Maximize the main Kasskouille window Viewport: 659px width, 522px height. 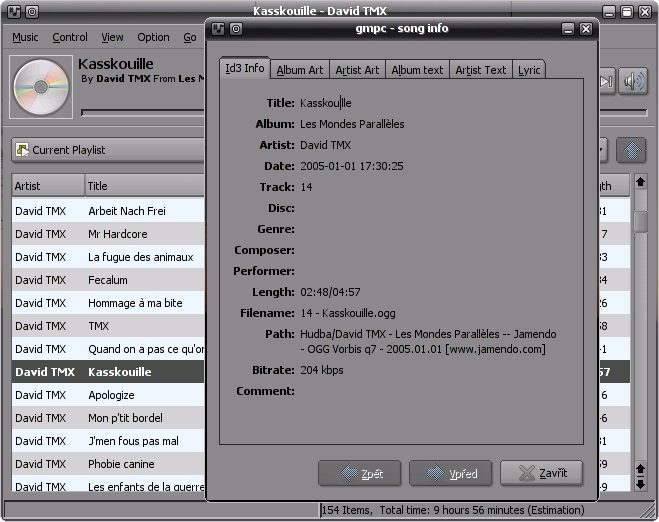(x=627, y=11)
